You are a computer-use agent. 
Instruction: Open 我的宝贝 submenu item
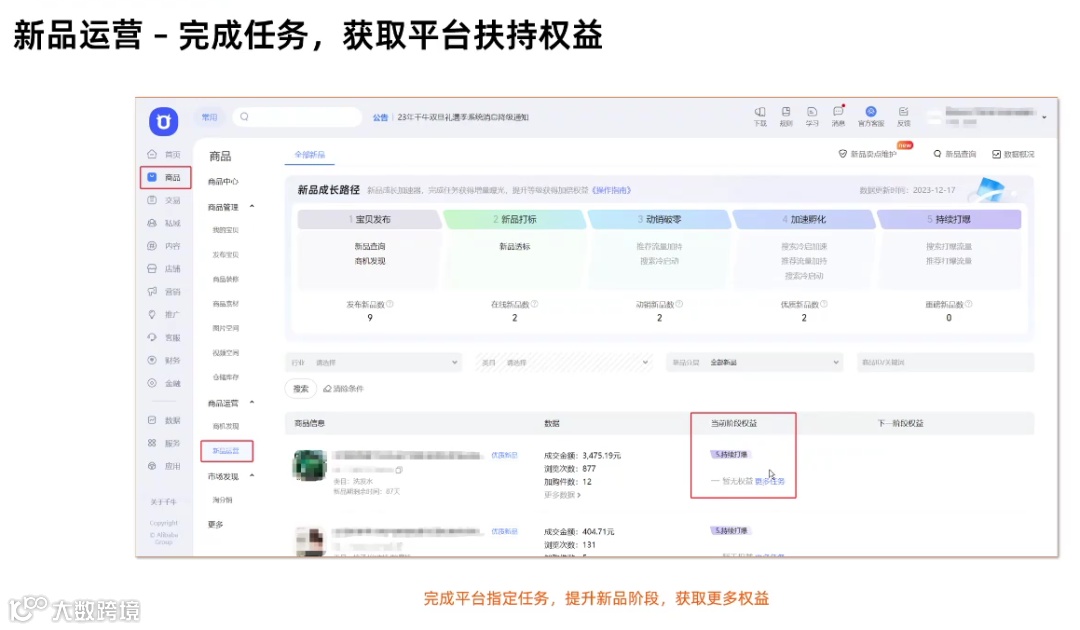point(225,230)
